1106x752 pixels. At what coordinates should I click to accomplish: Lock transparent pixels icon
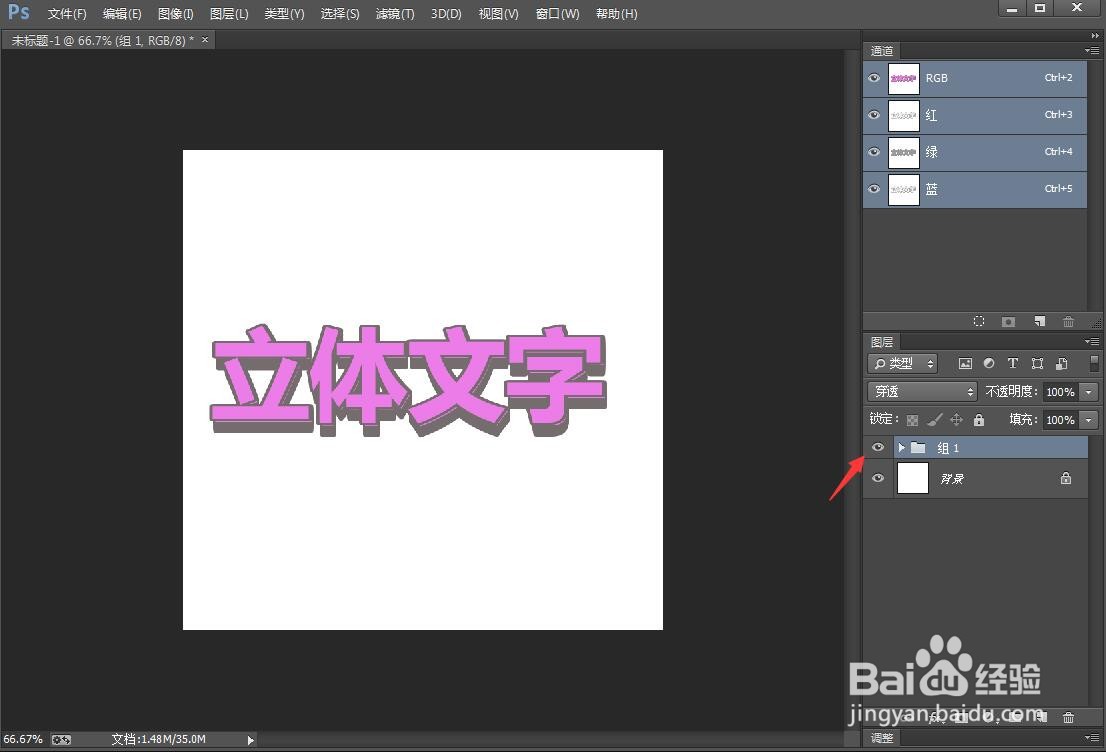click(x=912, y=420)
